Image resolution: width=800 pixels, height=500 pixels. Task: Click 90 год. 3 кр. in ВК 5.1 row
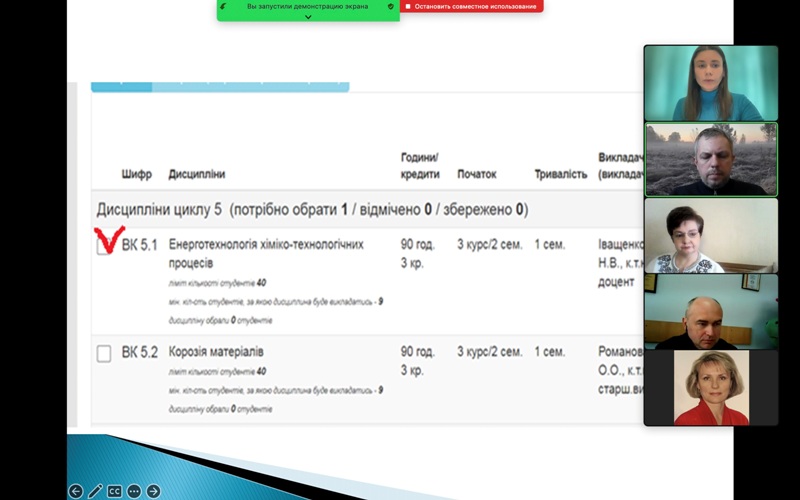tap(417, 254)
